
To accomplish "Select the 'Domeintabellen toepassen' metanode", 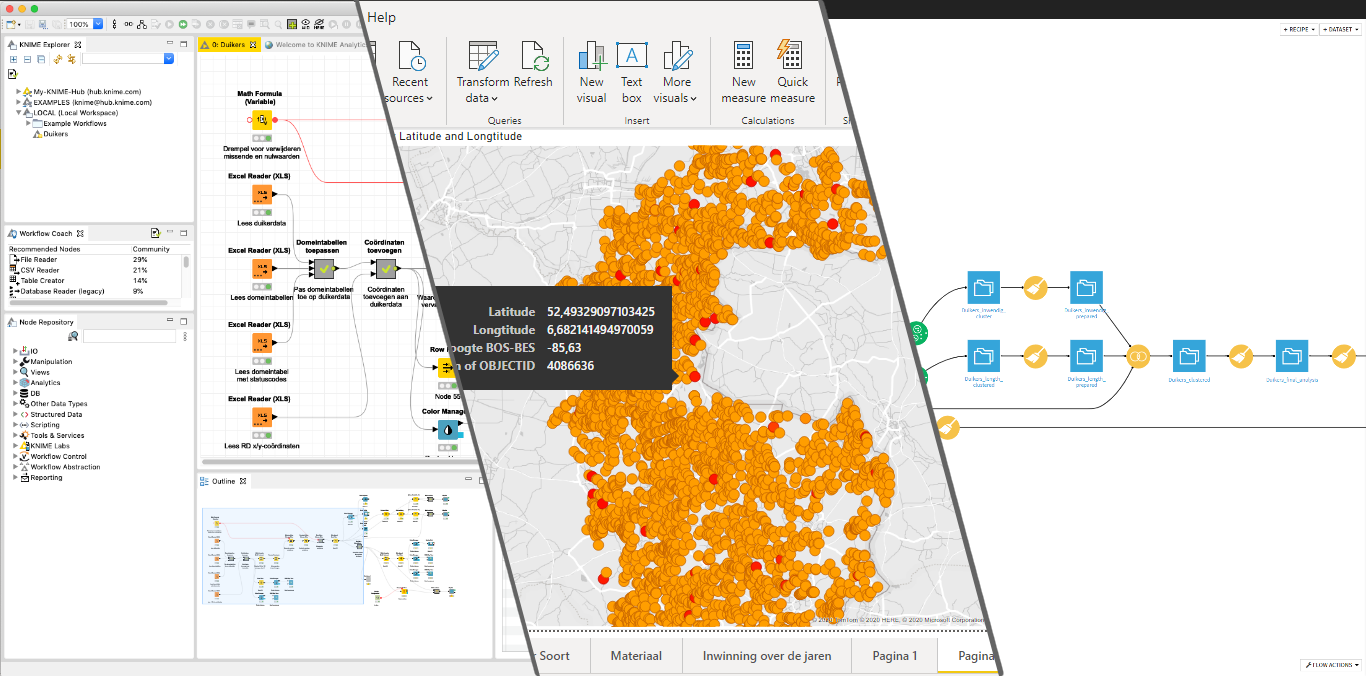I will 324,269.
